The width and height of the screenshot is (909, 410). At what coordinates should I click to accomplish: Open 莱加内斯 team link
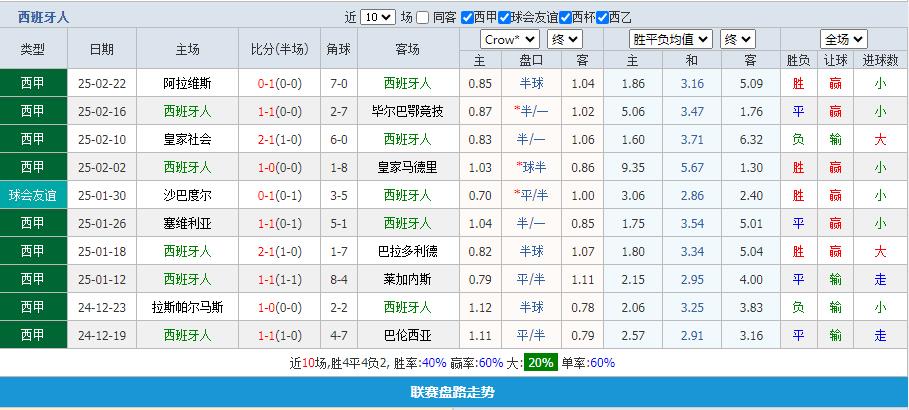(x=408, y=280)
